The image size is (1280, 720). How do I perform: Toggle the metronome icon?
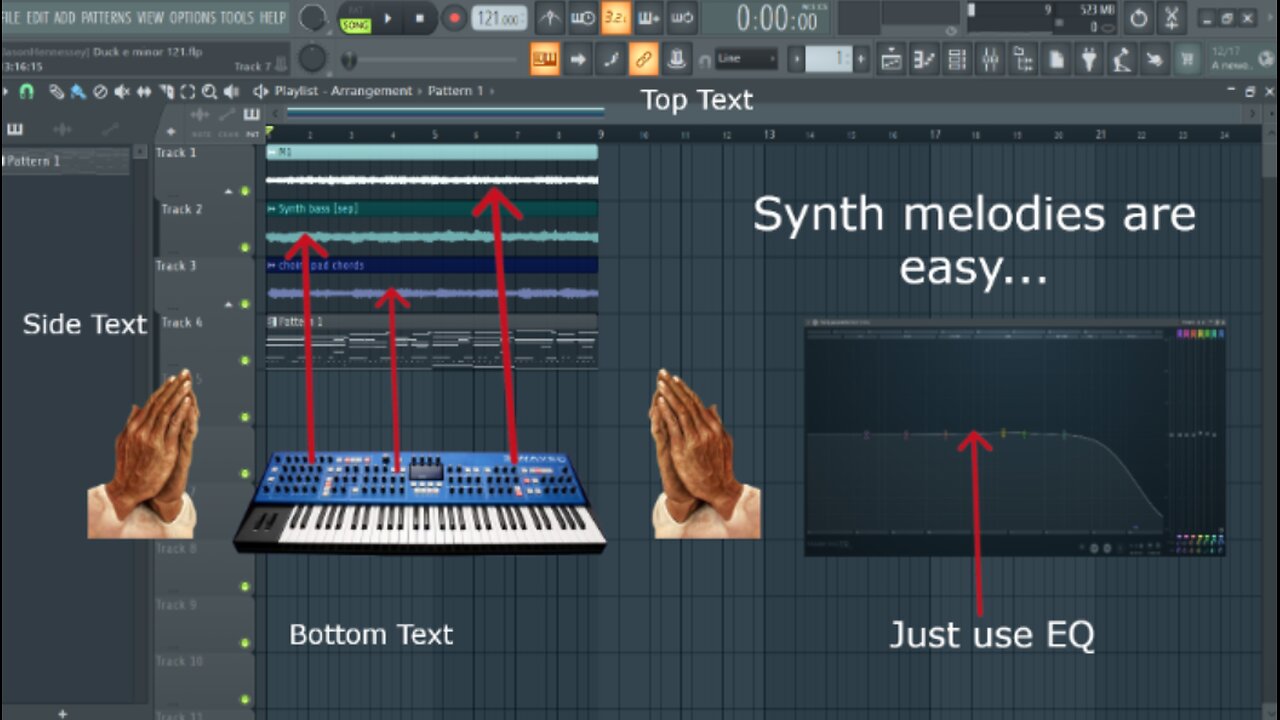pos(550,18)
